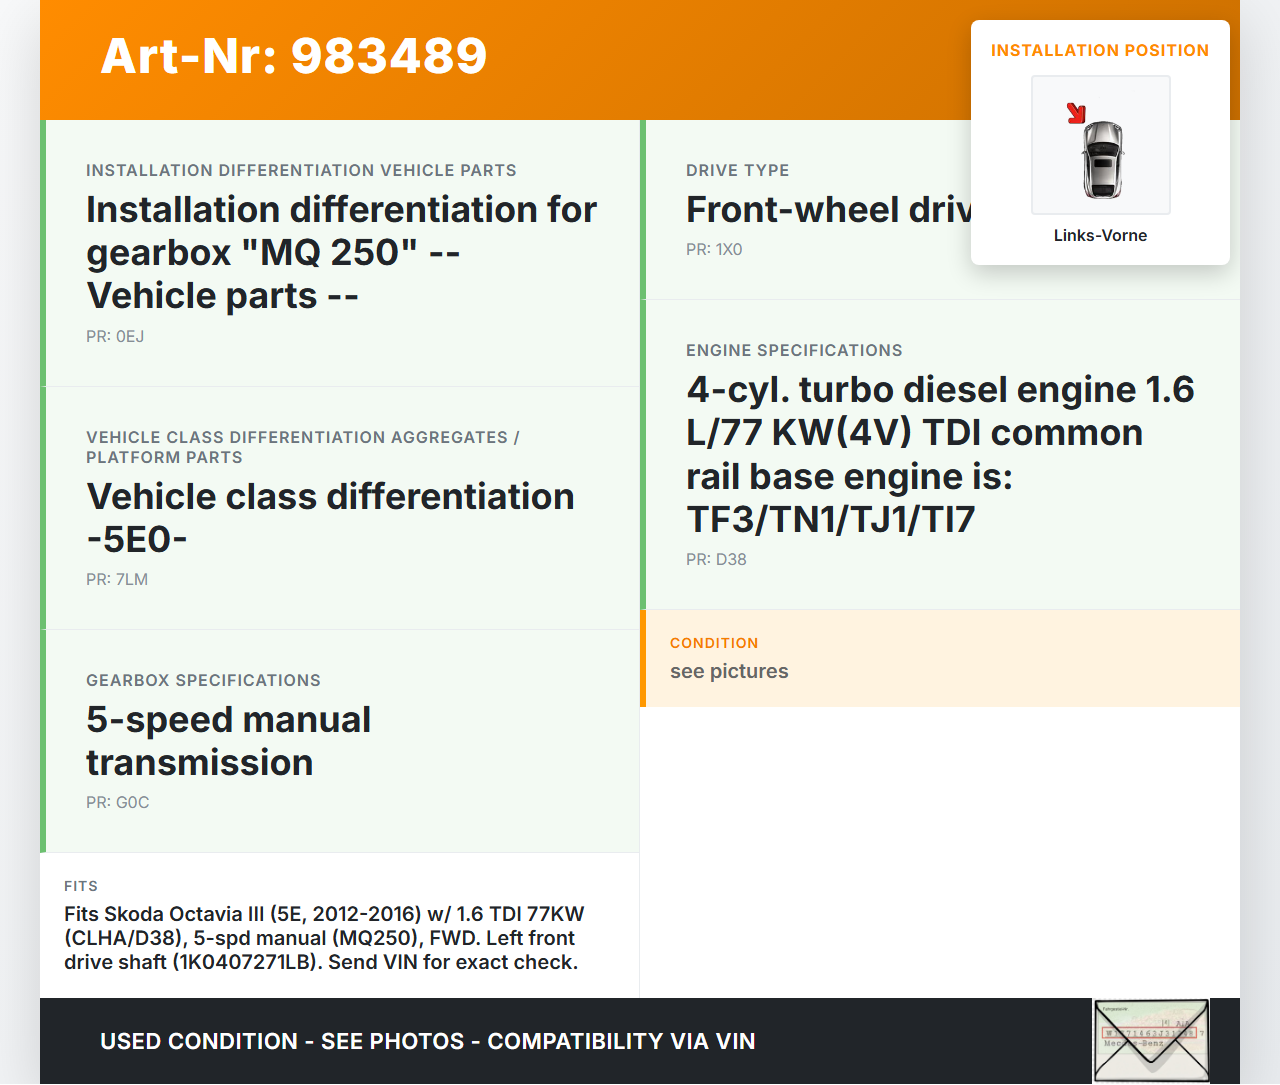Select the INSTALLATION POSITION title
Image resolution: width=1280 pixels, height=1085 pixels.
[x=1099, y=51]
